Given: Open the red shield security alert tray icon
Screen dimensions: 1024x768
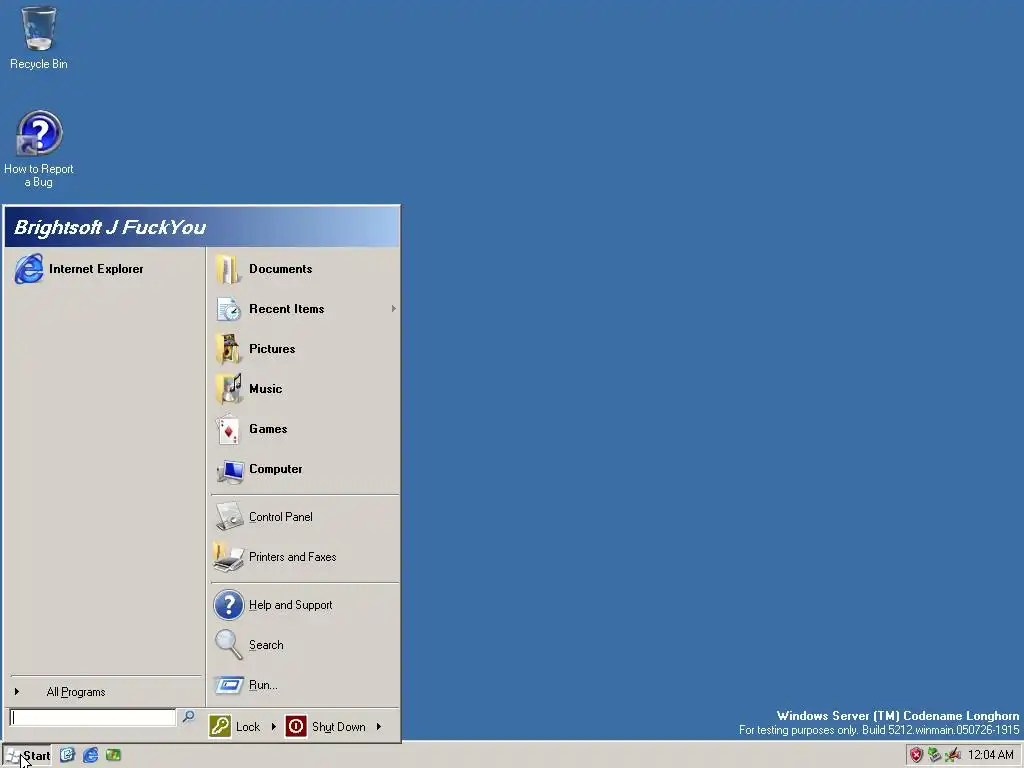Looking at the screenshot, I should tap(916, 755).
